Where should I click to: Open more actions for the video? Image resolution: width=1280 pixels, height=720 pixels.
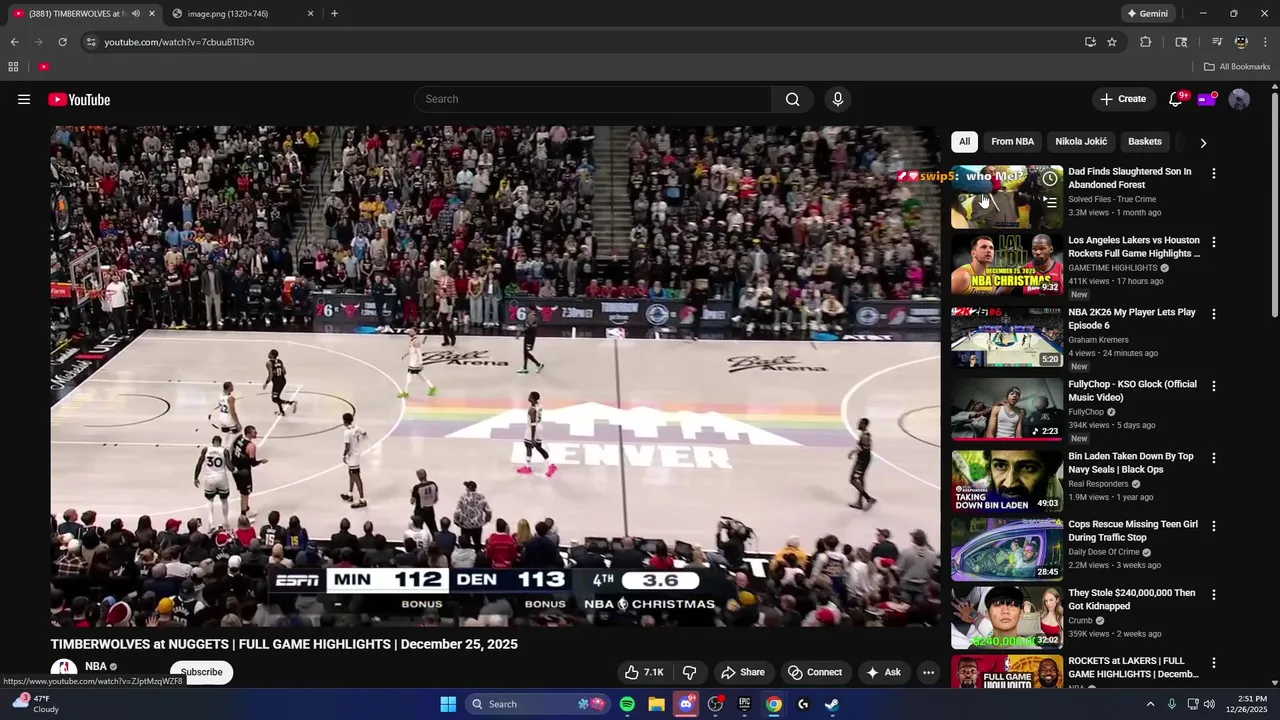[x=928, y=672]
